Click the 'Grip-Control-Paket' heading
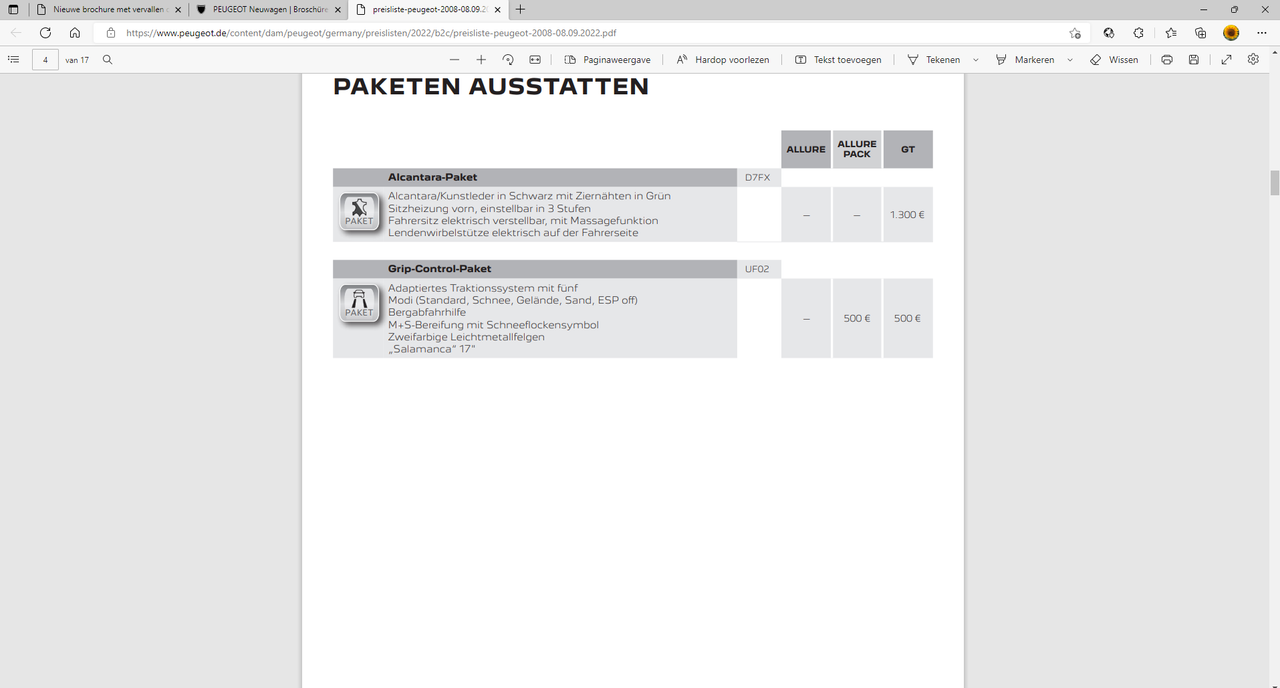1280x688 pixels. 439,269
